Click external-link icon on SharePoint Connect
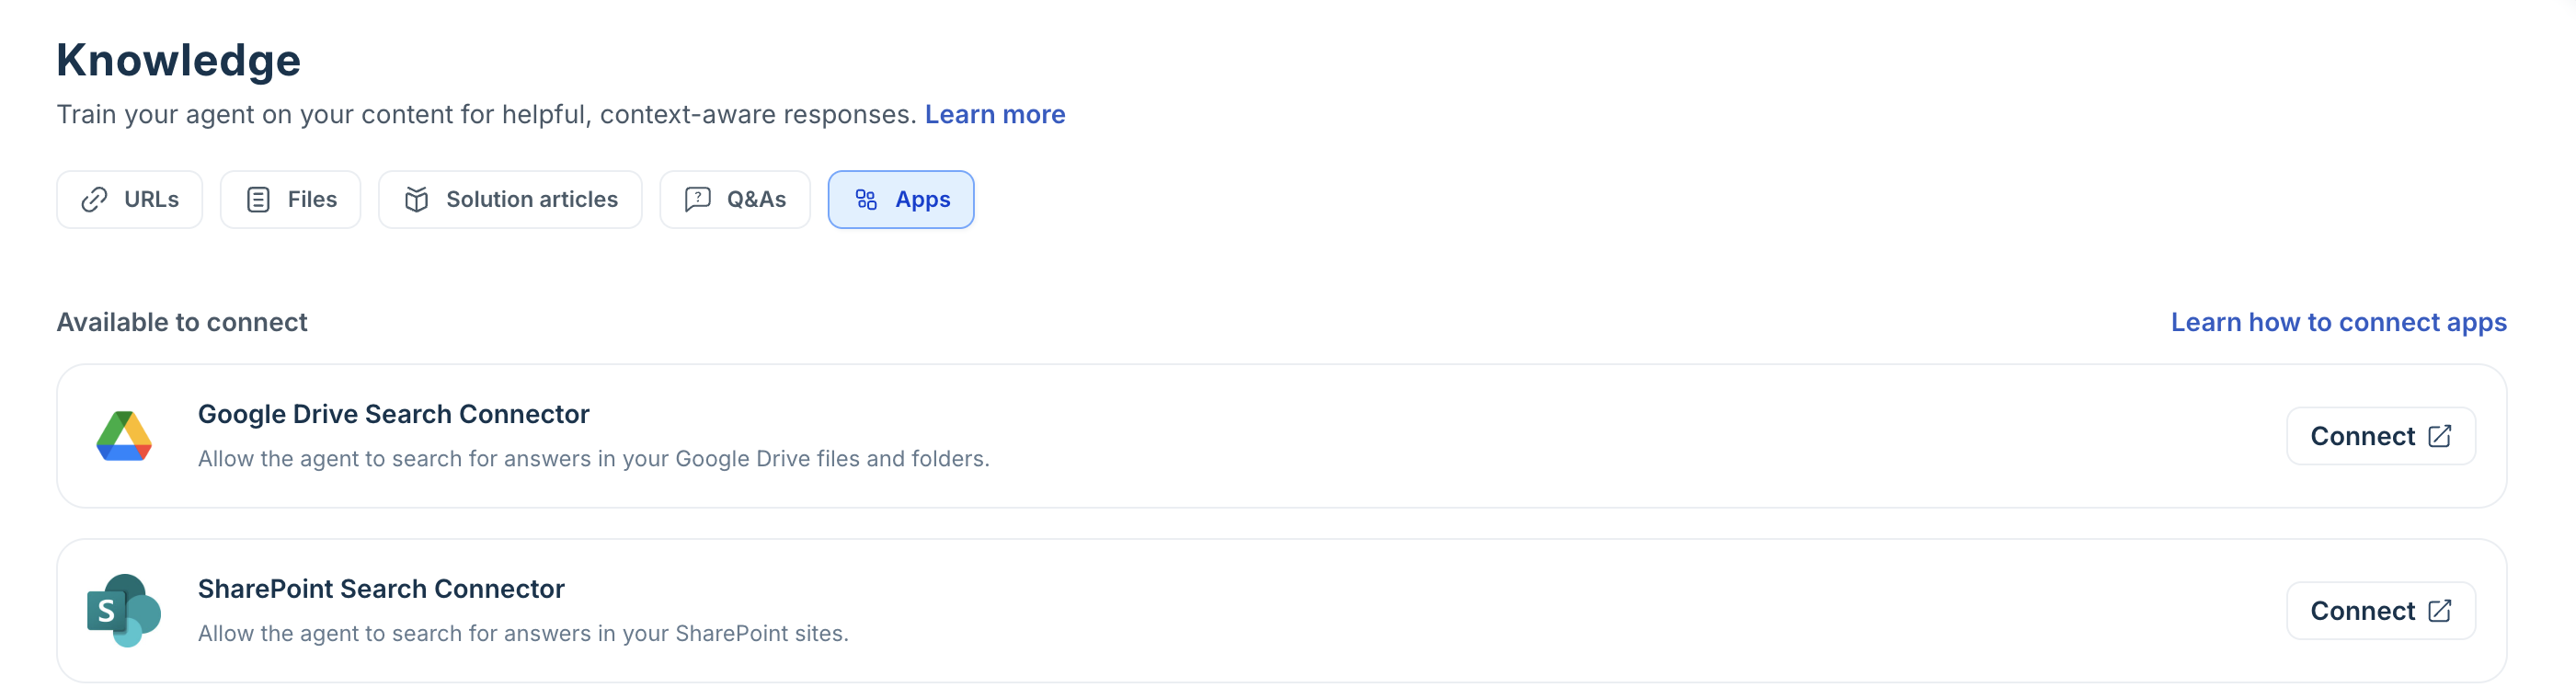The image size is (2576, 699). click(x=2440, y=611)
